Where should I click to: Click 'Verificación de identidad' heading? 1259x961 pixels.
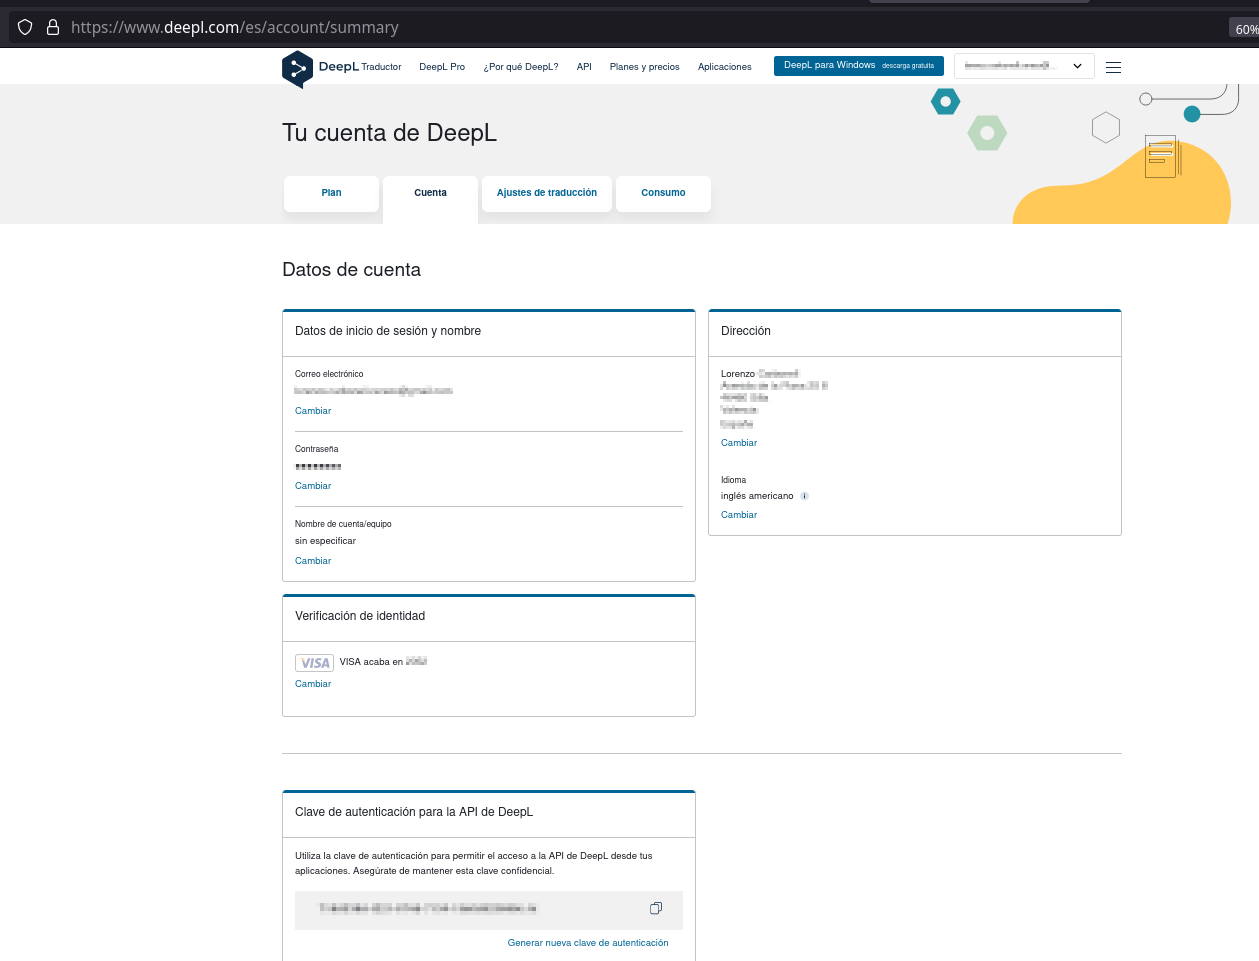pos(360,616)
